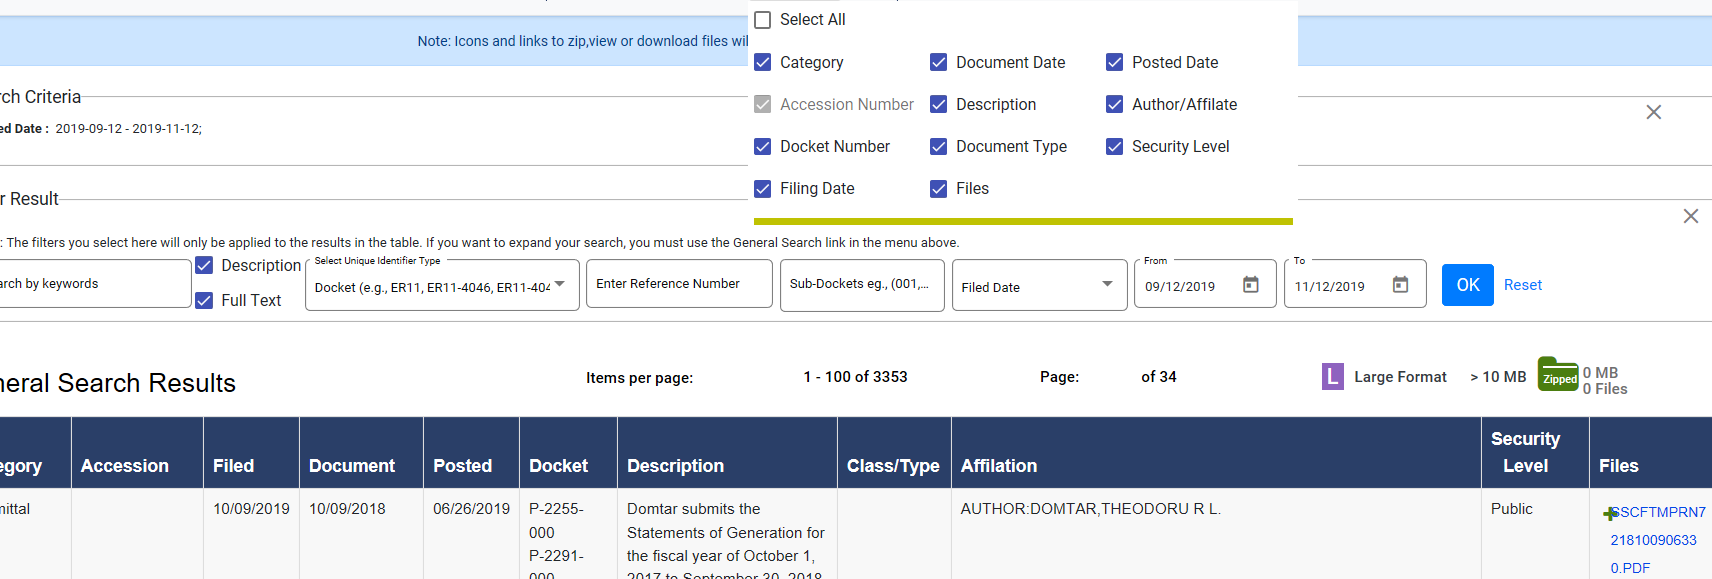Toggle the Filing Date checkbox
The image size is (1712, 579).
click(x=763, y=188)
